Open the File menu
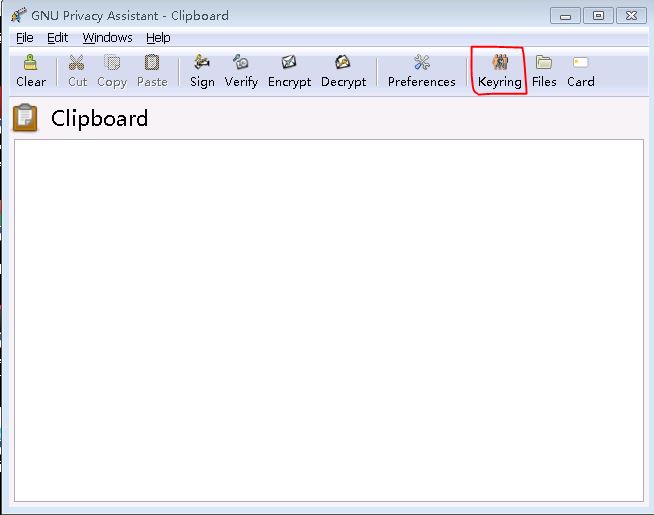This screenshot has height=515, width=654. click(x=25, y=38)
